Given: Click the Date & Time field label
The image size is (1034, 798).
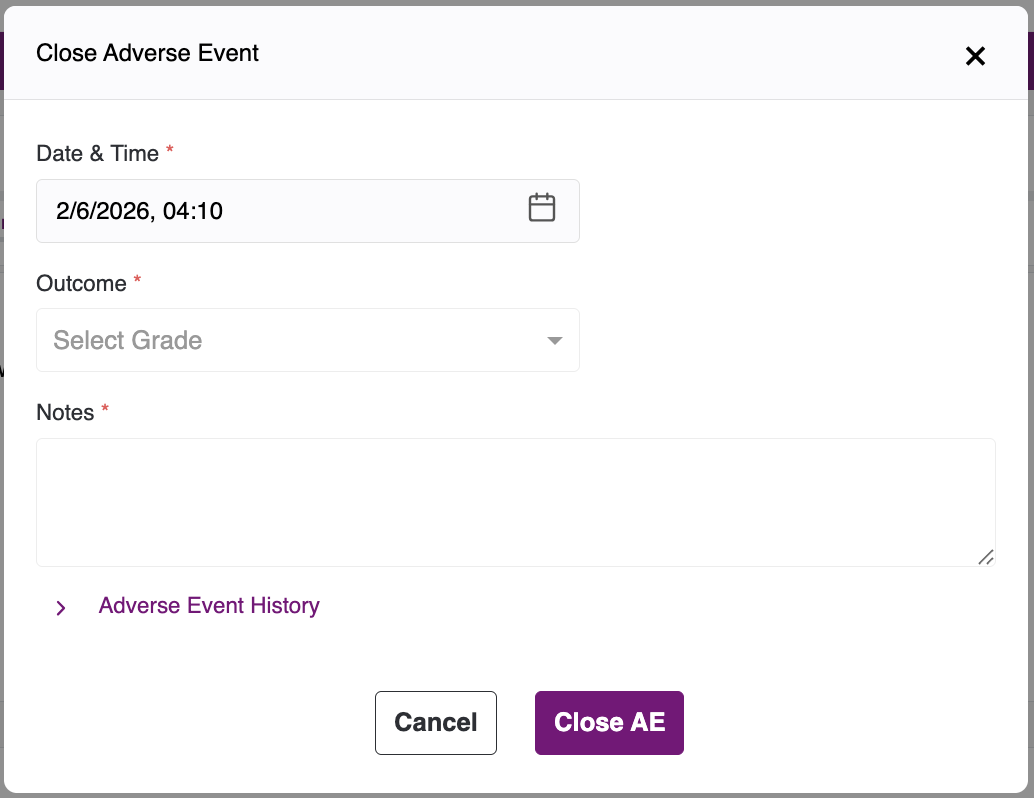Looking at the screenshot, I should click(97, 154).
